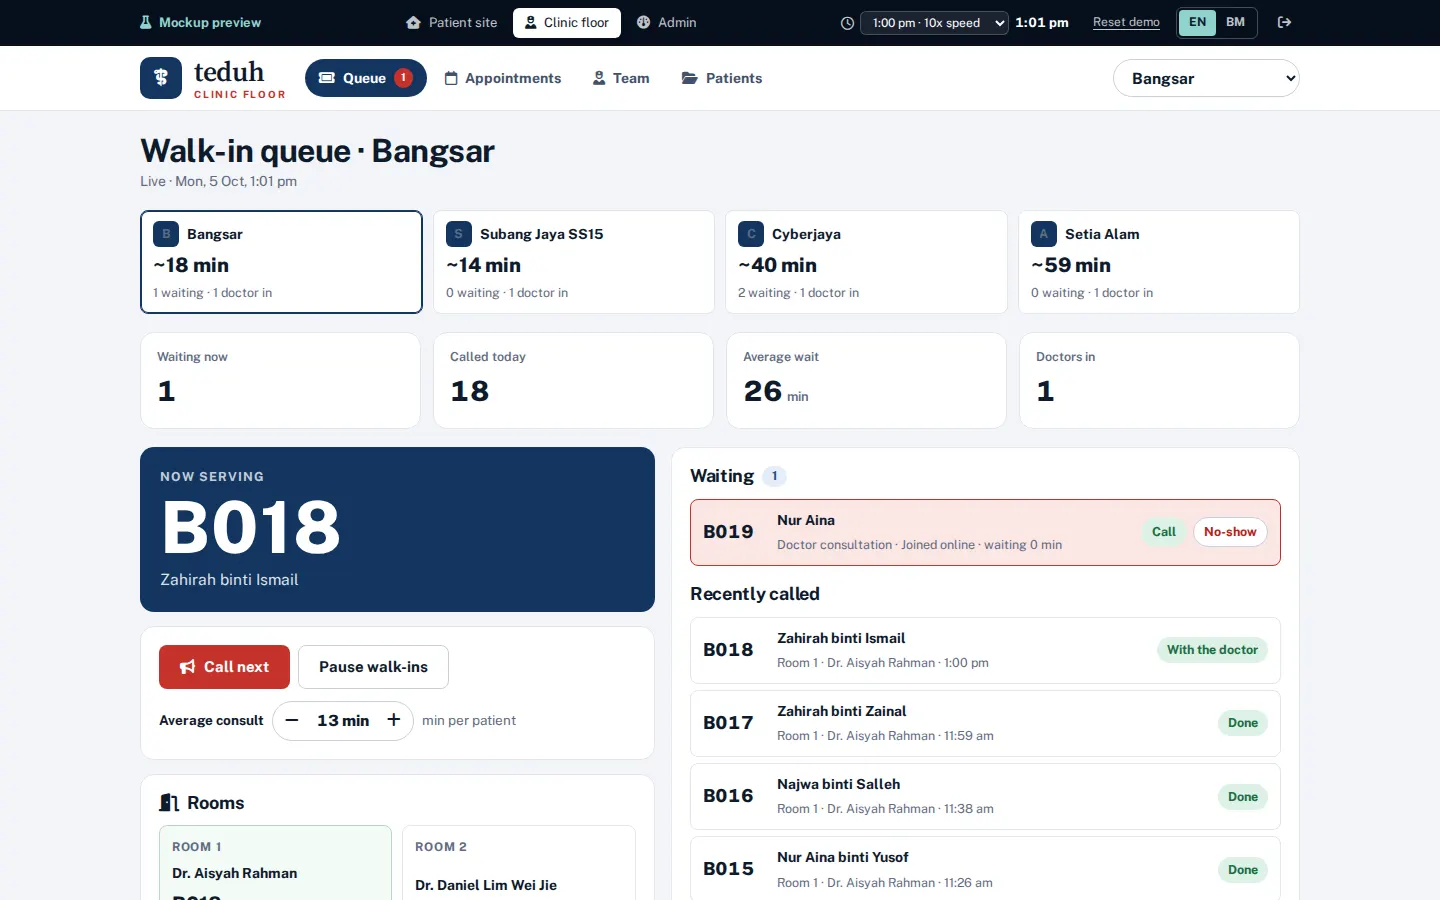Image resolution: width=1440 pixels, height=900 pixels.
Task: Click the Waiting now stat card
Action: pyautogui.click(x=281, y=380)
